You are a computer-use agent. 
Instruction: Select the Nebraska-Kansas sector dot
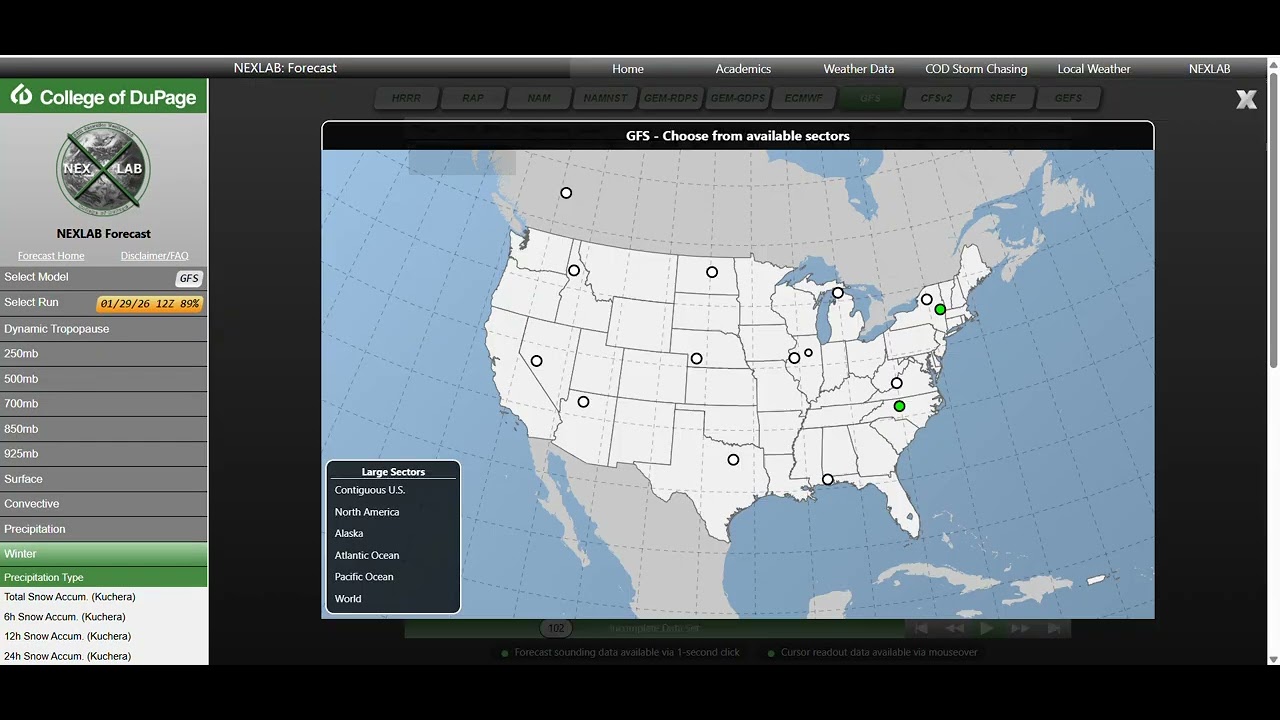[x=697, y=359]
